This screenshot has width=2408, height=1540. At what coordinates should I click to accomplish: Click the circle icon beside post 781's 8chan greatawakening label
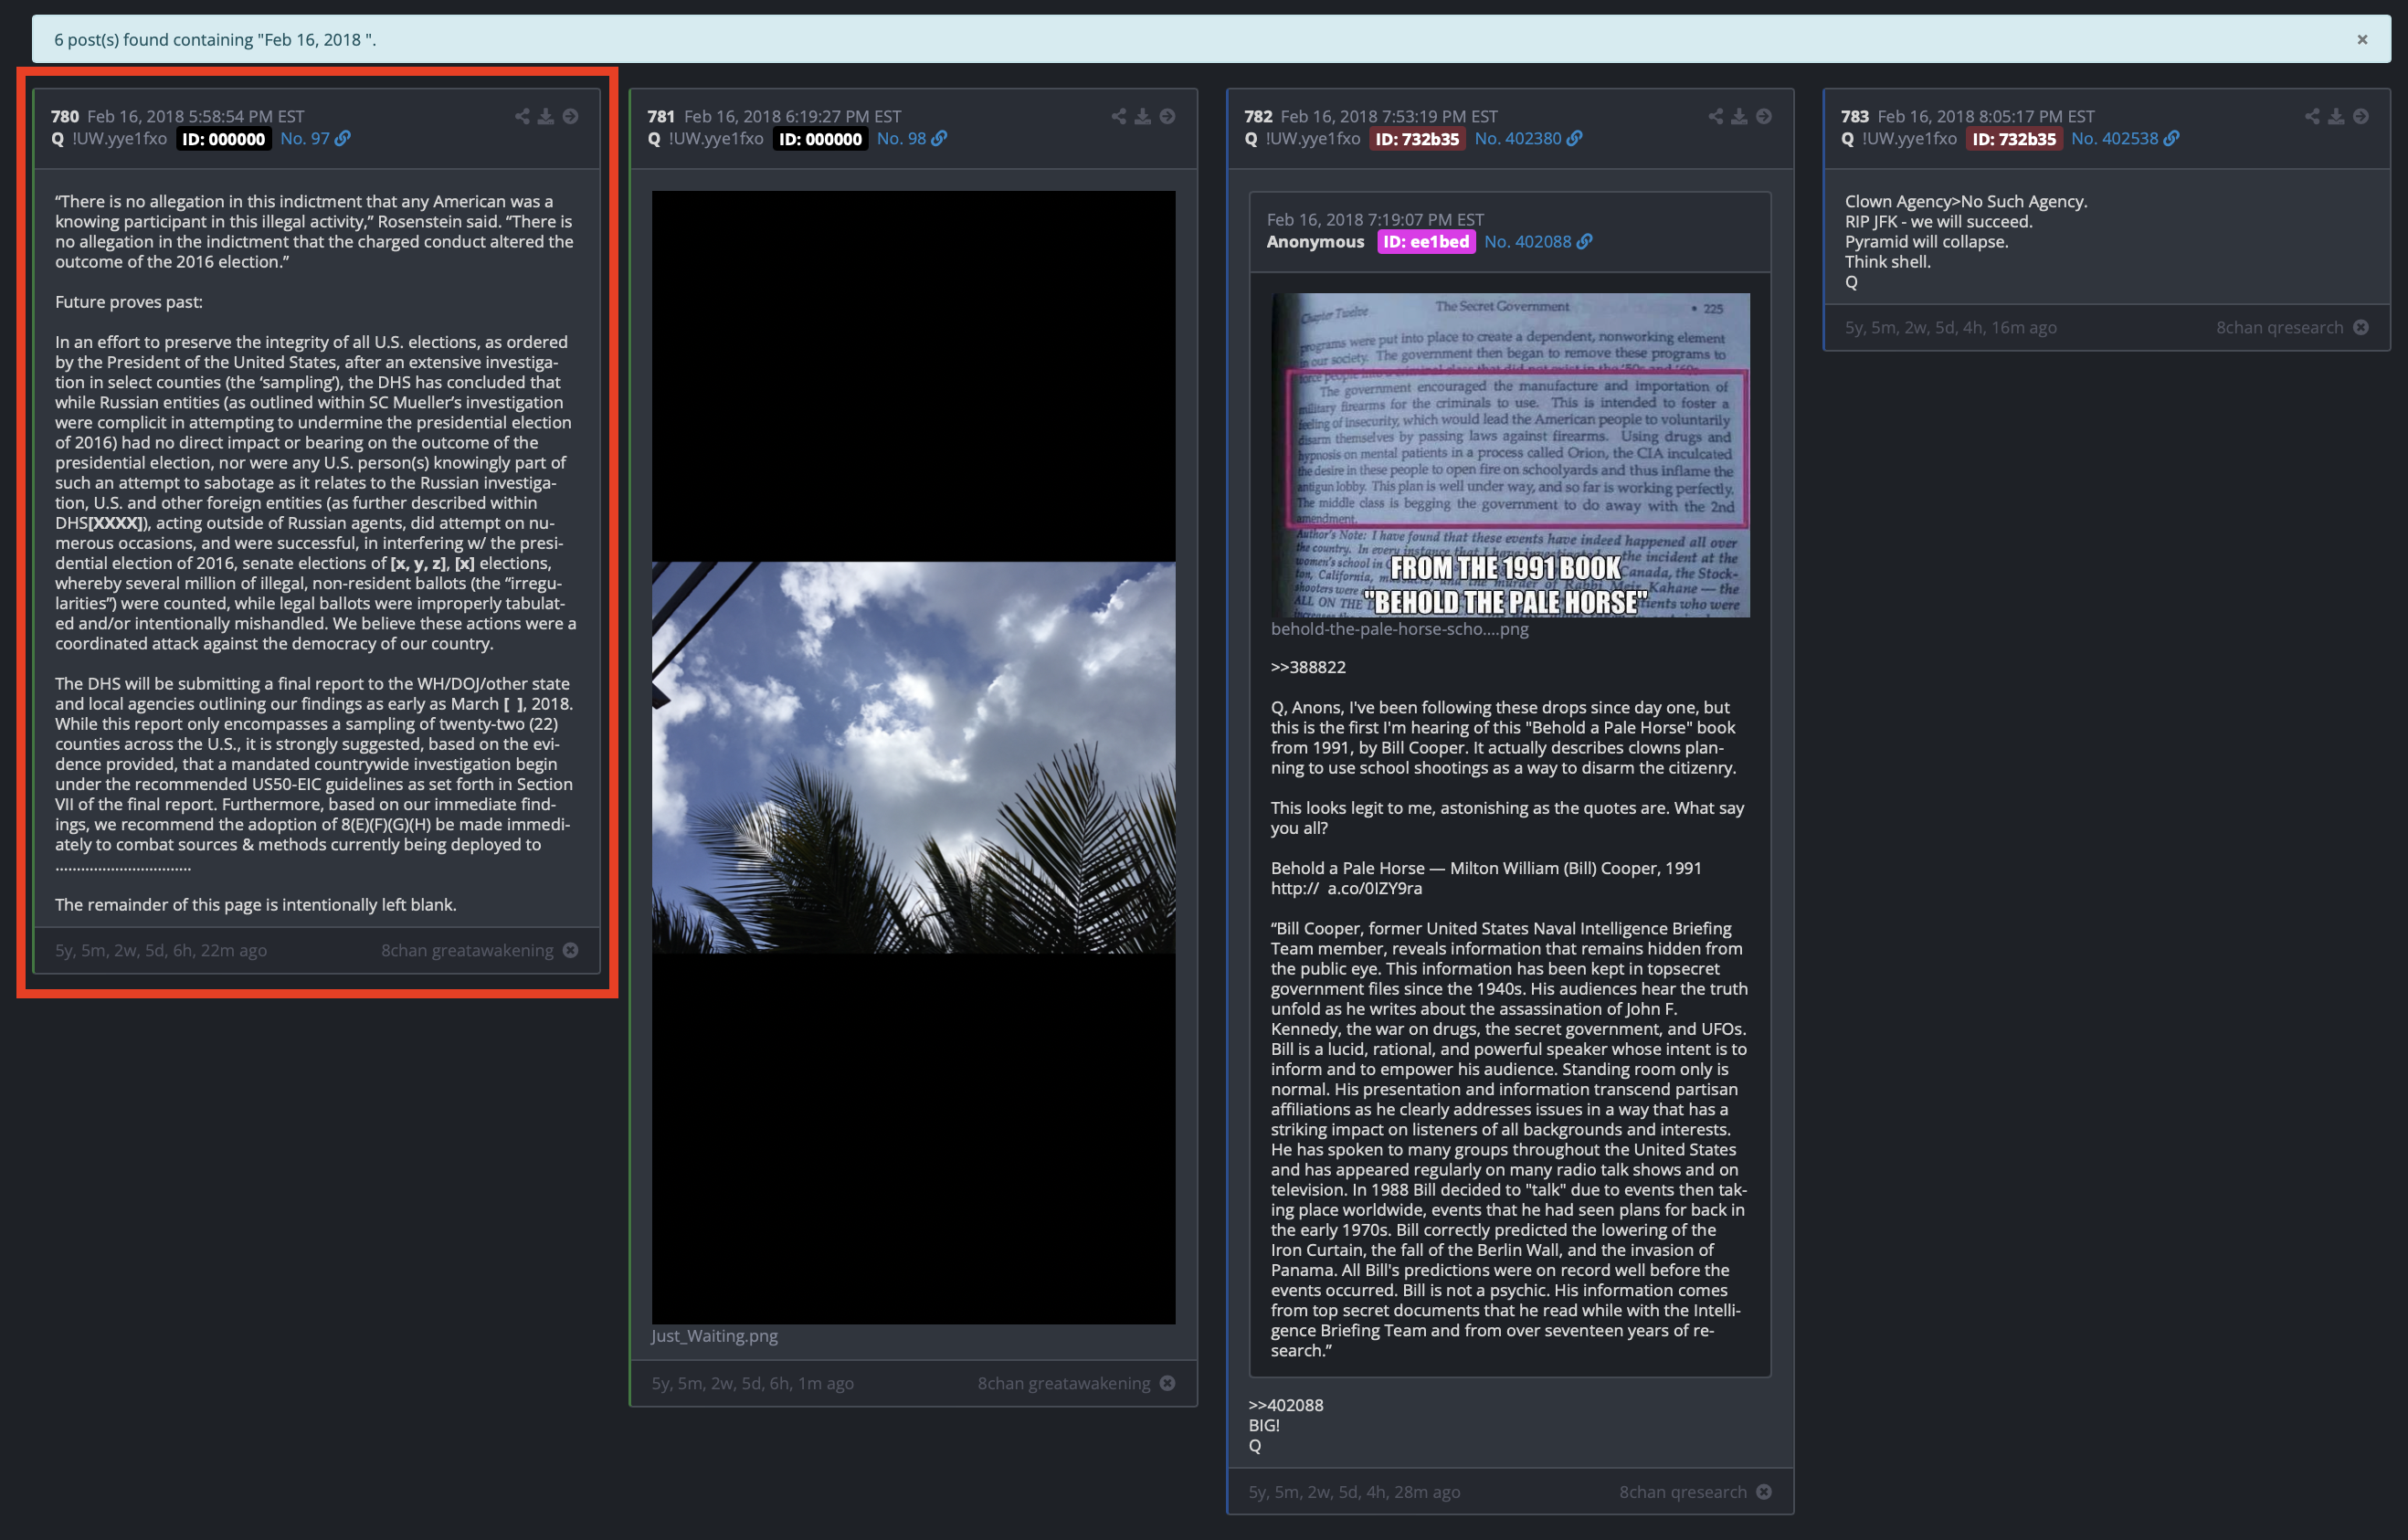pyautogui.click(x=1167, y=1383)
